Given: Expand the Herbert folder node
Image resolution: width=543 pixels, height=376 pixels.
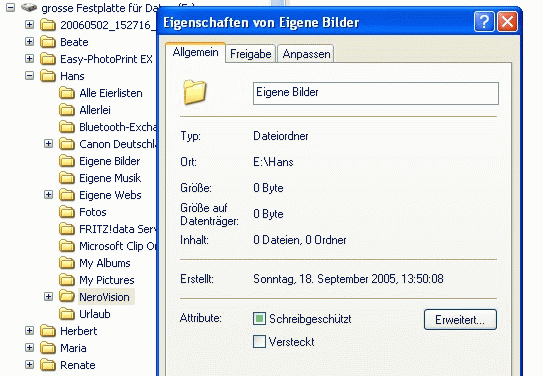Looking at the screenshot, I should [30, 331].
